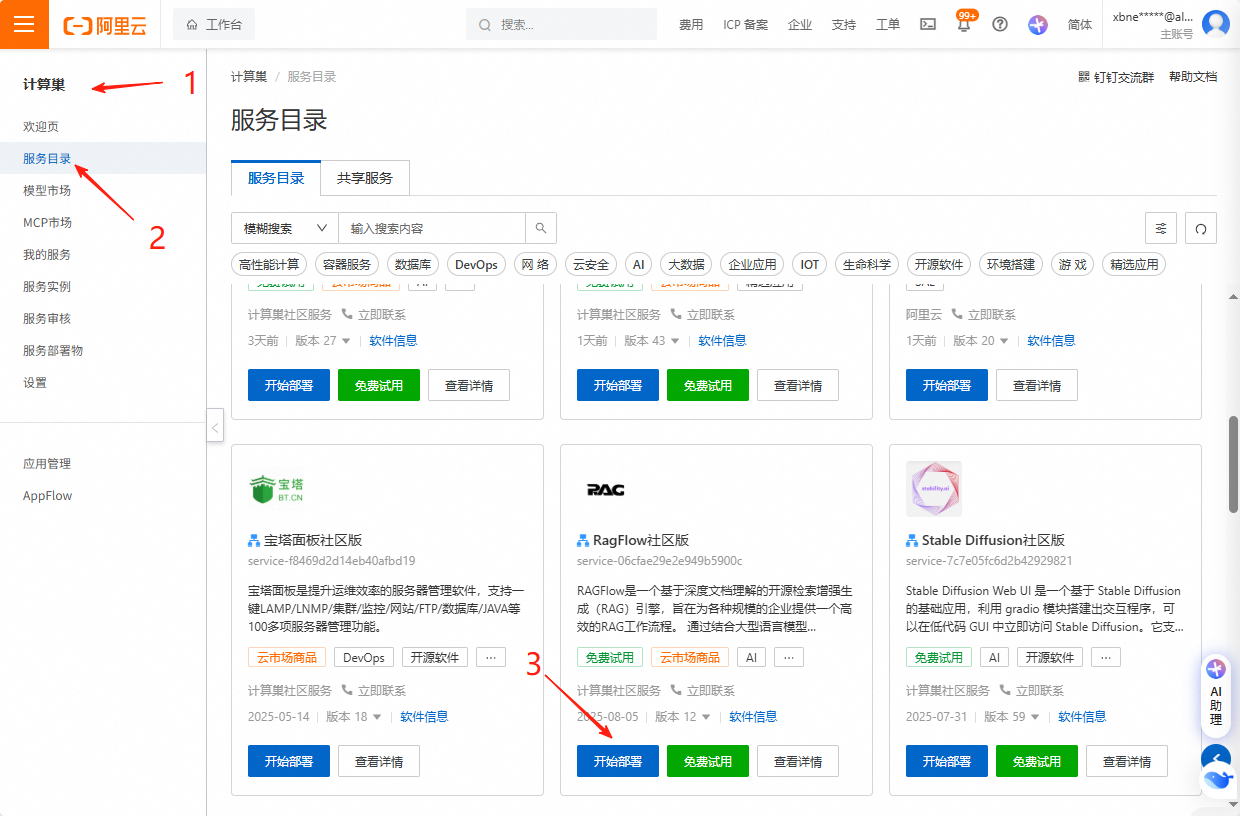Filter by 开源软件 category tag
1240x816 pixels.
[939, 265]
